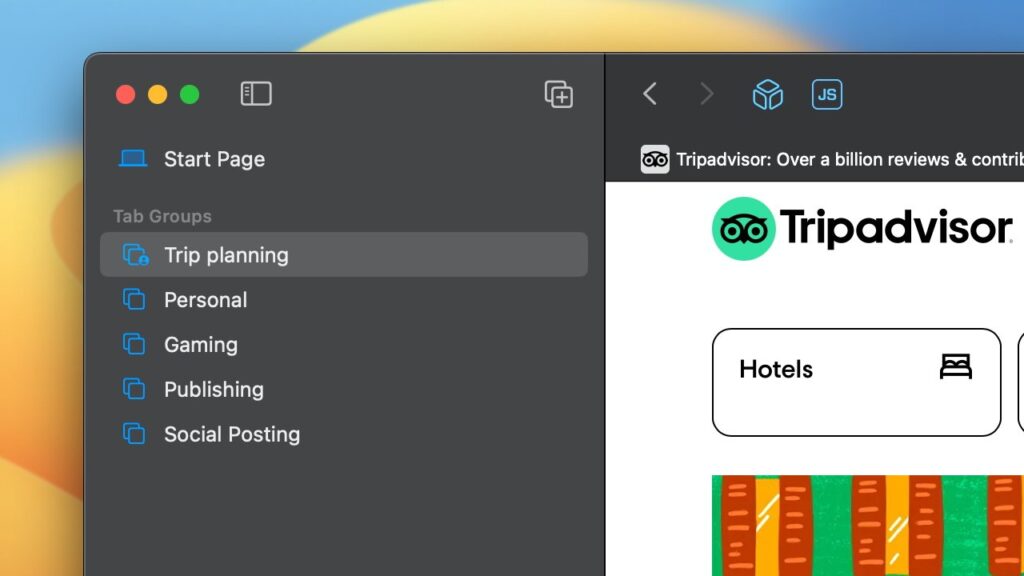This screenshot has height=576, width=1024.
Task: Click the new tab group icon
Action: click(559, 94)
